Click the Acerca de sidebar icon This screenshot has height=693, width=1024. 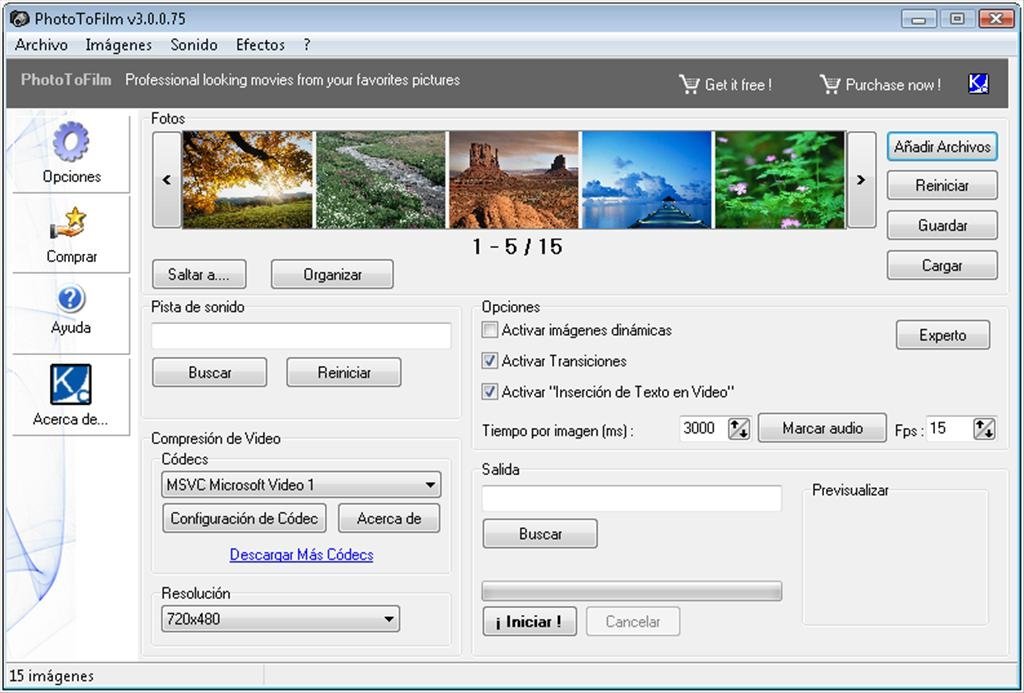(x=71, y=384)
